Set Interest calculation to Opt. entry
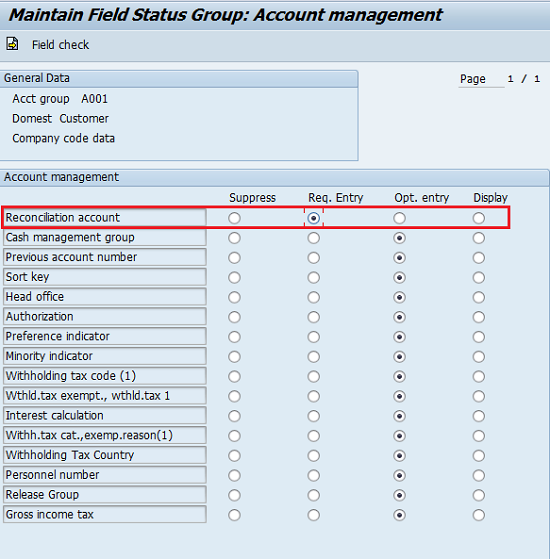The height and width of the screenshot is (559, 550). (400, 416)
